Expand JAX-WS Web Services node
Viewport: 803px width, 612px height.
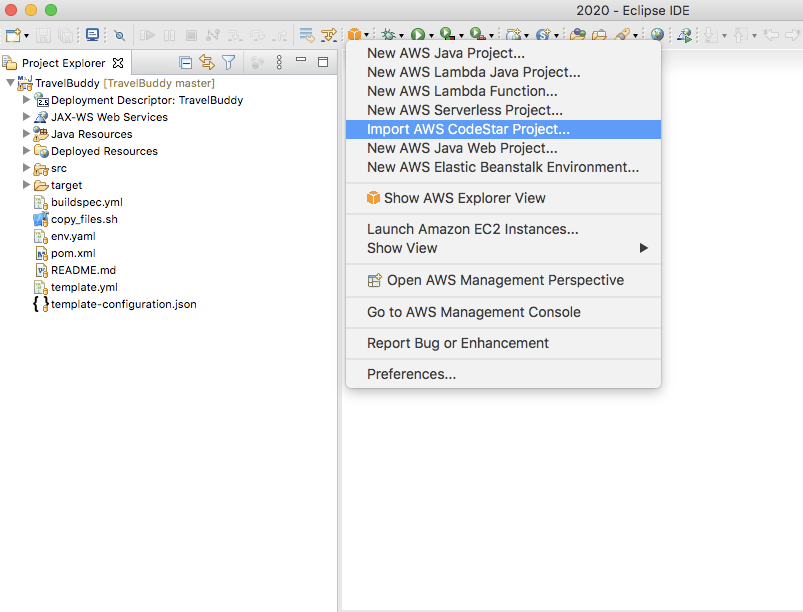click(26, 116)
